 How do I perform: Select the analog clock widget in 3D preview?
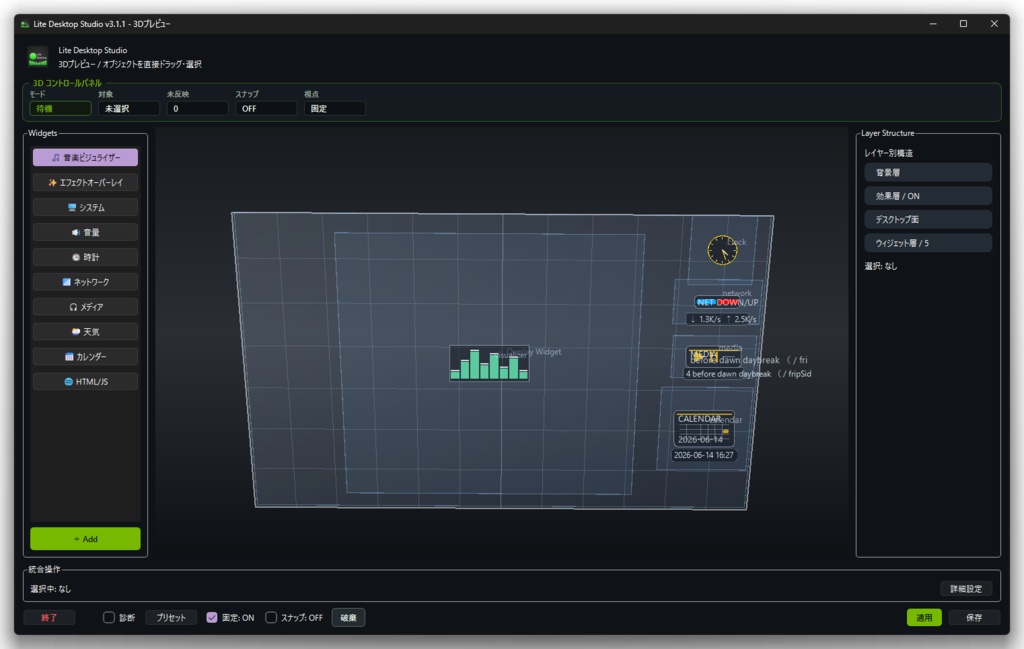(x=722, y=250)
